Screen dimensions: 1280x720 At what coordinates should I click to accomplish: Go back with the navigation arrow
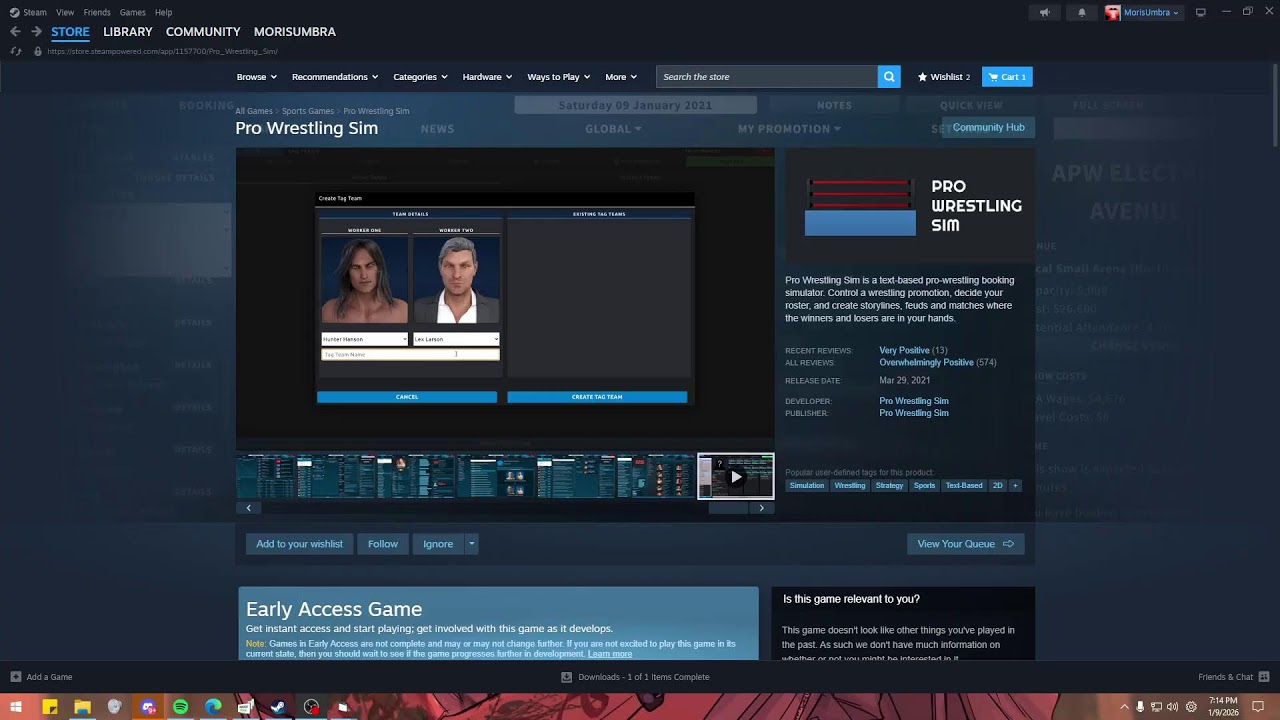[15, 32]
